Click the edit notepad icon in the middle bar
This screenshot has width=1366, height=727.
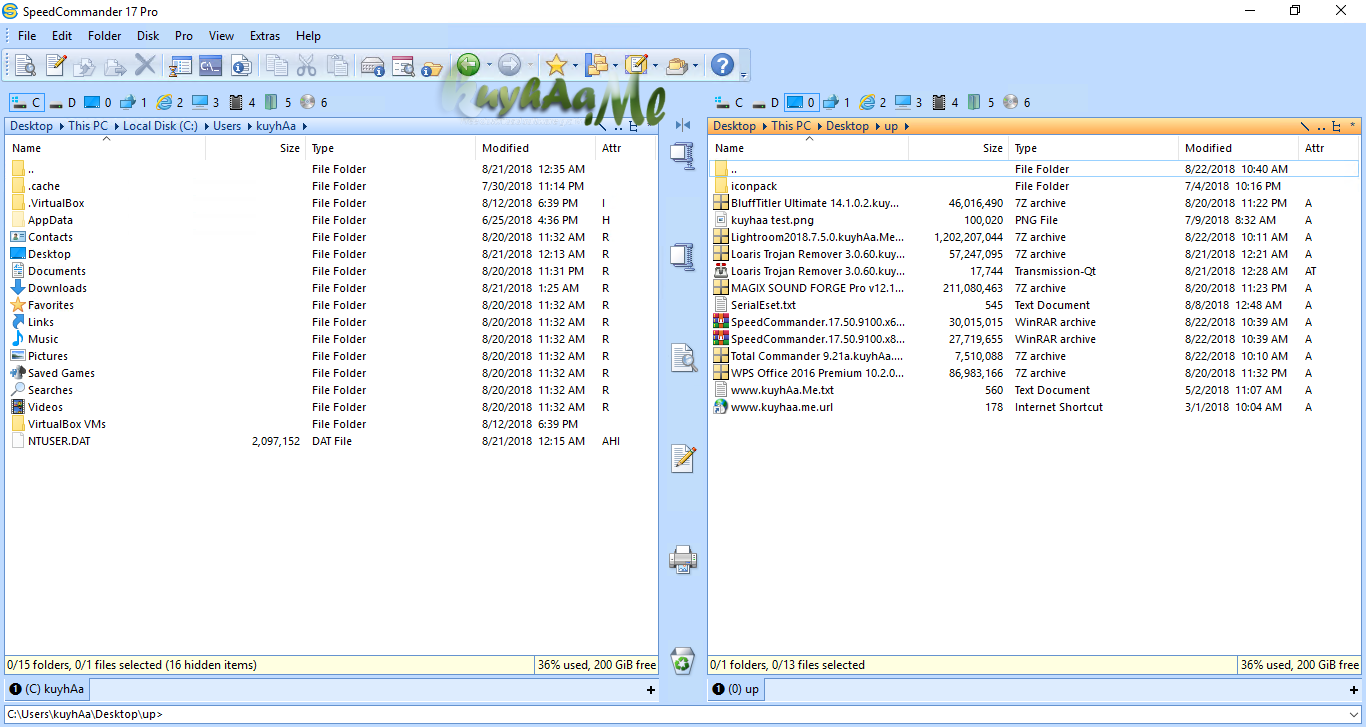click(683, 458)
